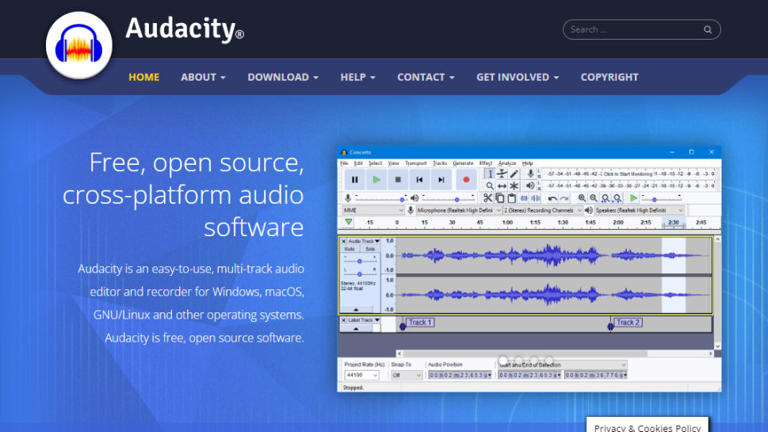Toggle the pinned play head green triangle
This screenshot has height=432, width=768.
click(348, 222)
